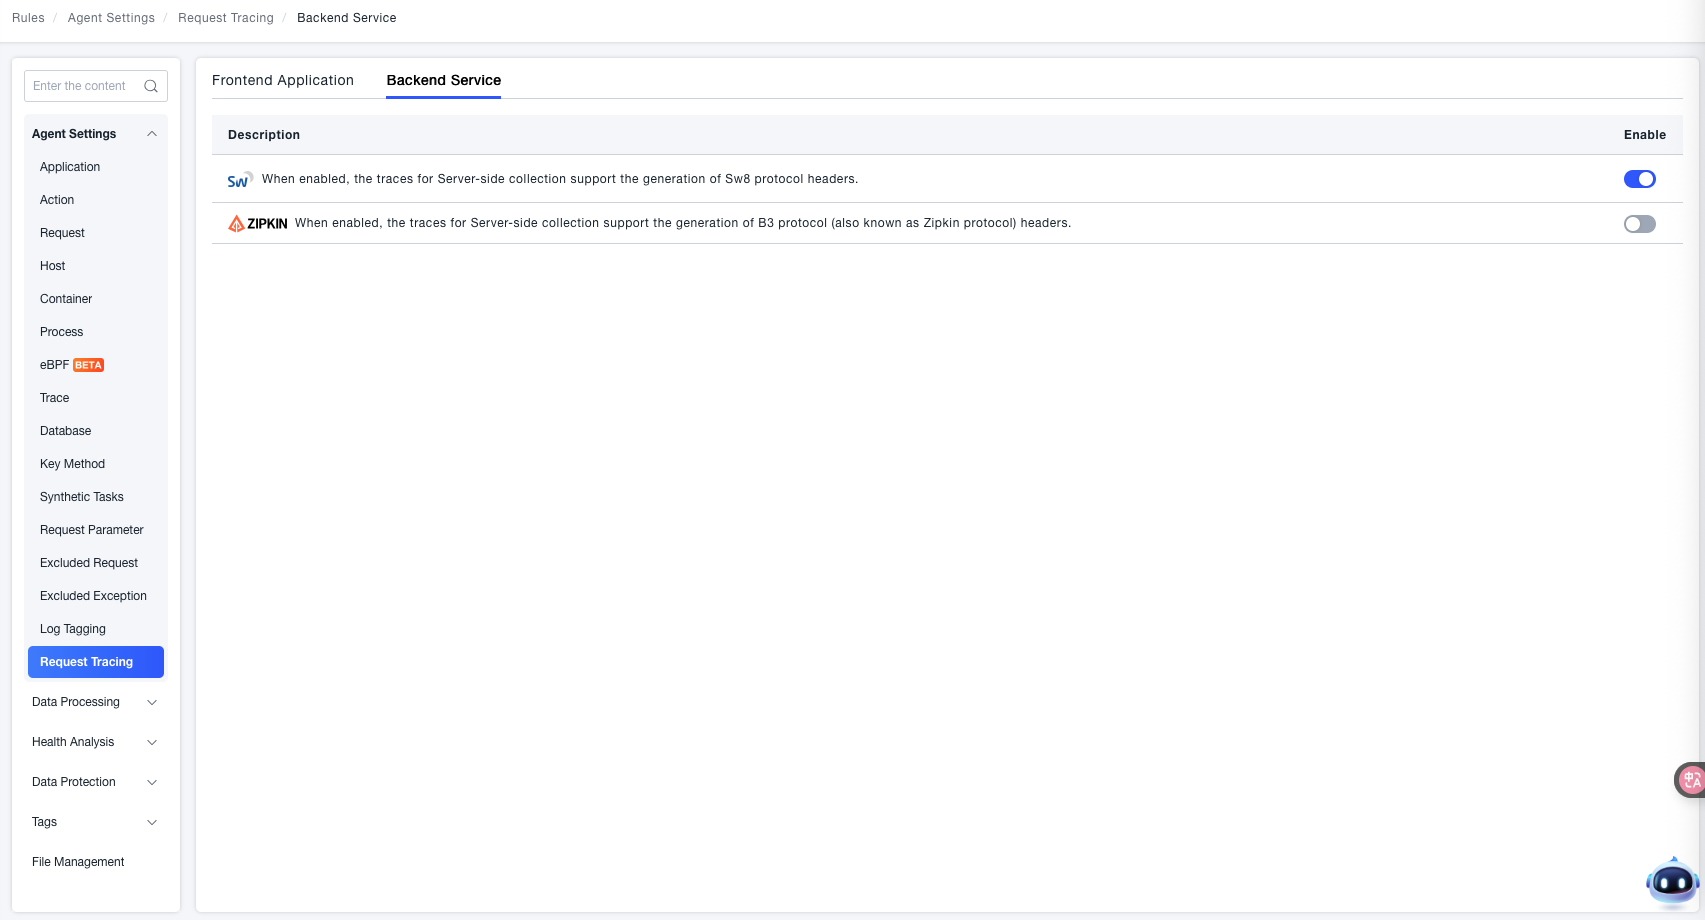
Task: Disable the Sw8 protocol headers toggle
Action: tap(1639, 179)
